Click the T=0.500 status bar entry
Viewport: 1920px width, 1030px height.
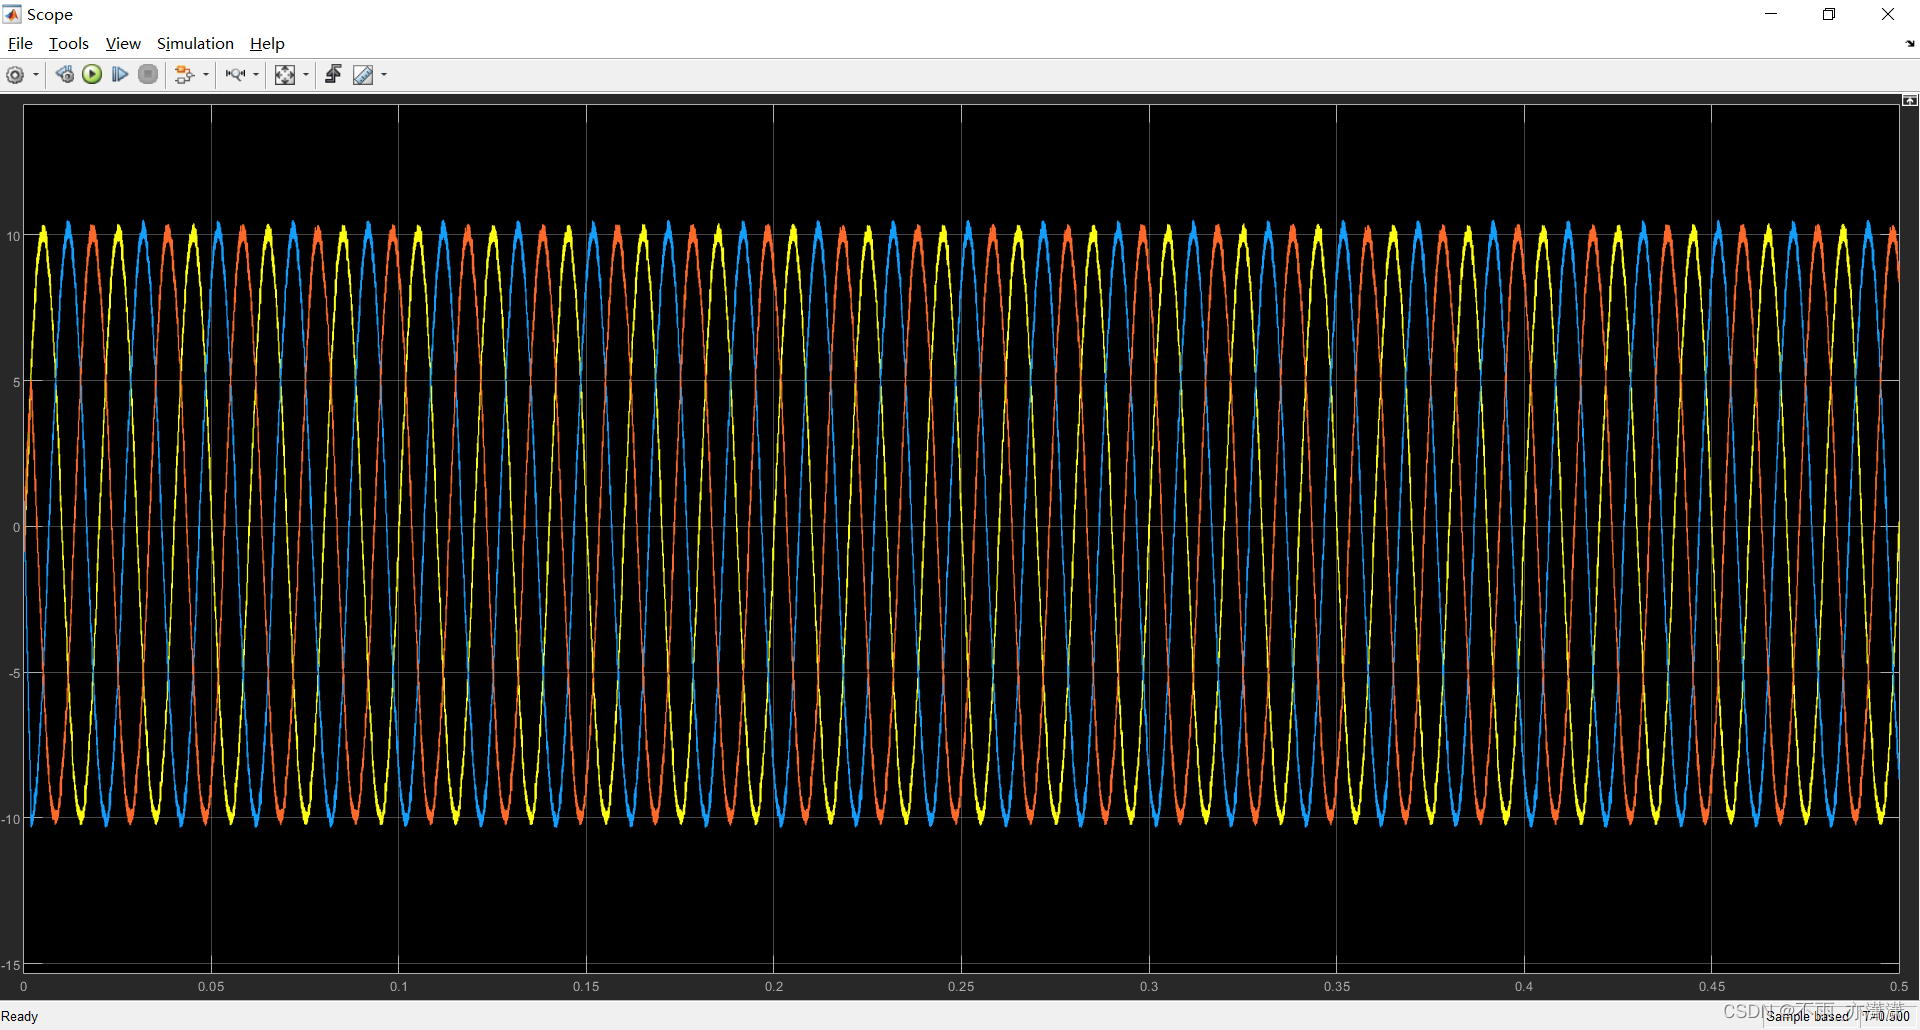[1886, 1016]
